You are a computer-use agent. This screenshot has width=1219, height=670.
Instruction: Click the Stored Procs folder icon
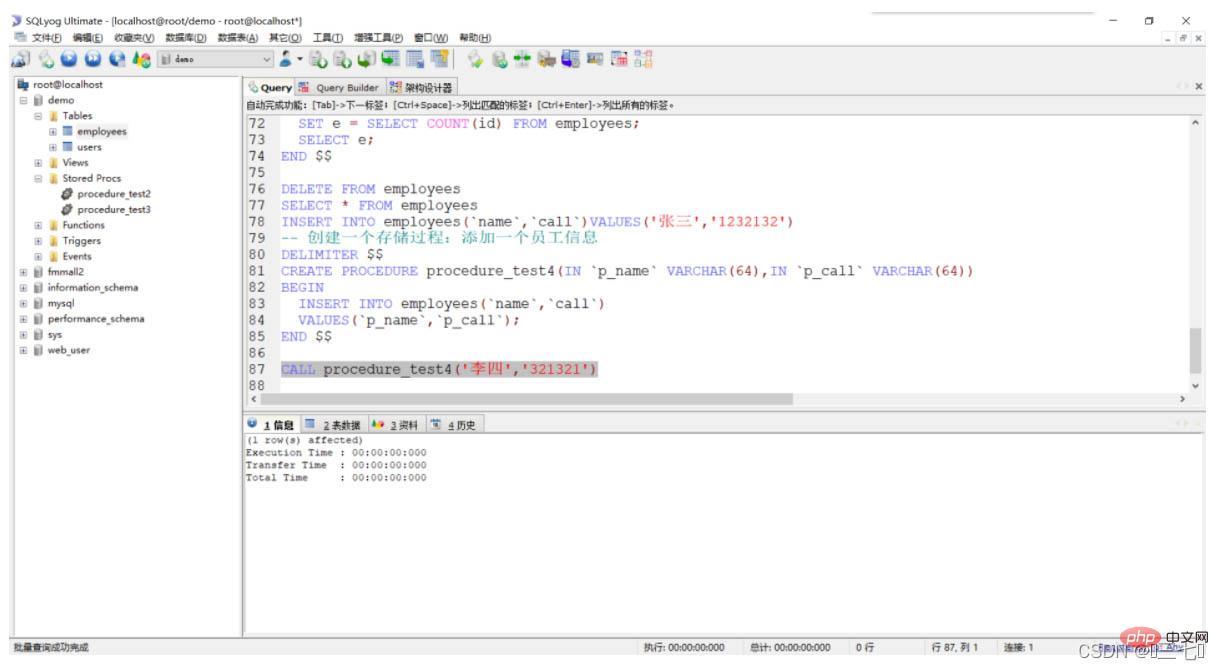pos(53,178)
